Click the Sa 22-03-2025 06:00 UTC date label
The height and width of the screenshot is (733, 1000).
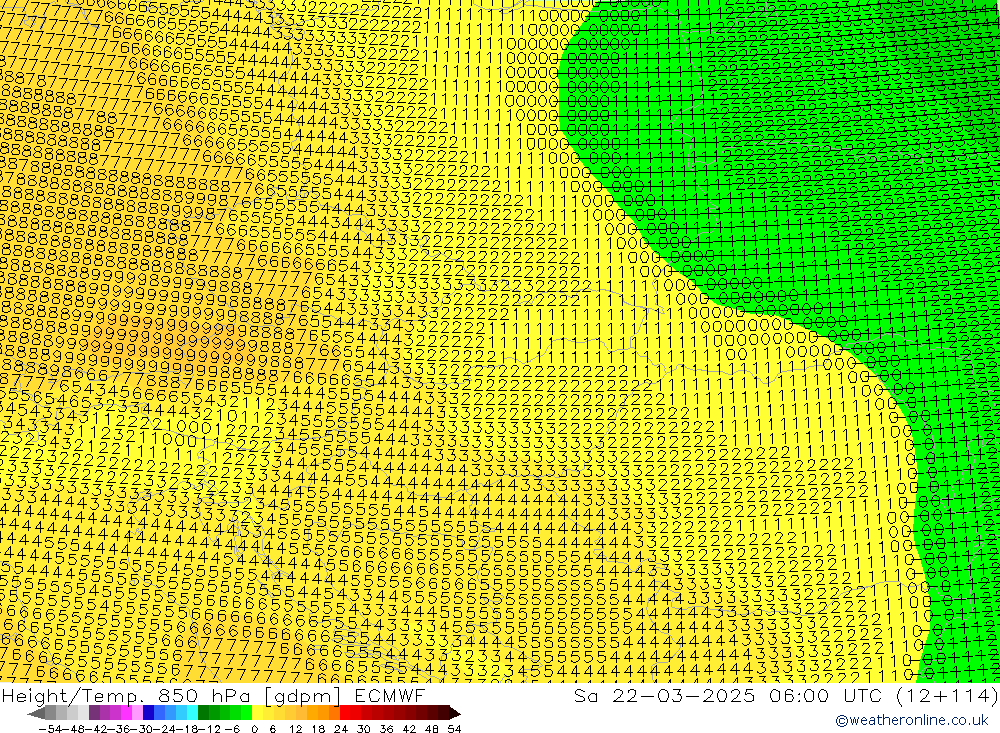coord(727,695)
